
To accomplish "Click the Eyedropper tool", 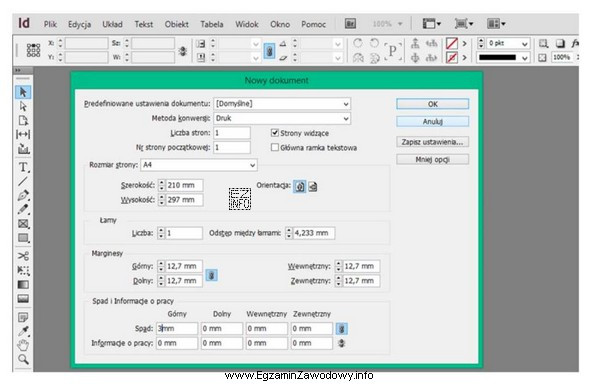I will click(23, 331).
